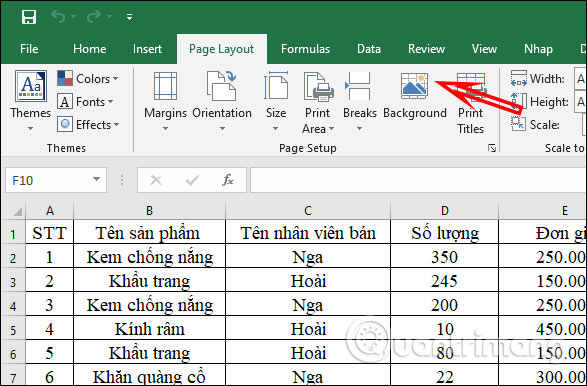Click the Save icon in quick access toolbar
The image size is (587, 386).
(x=29, y=16)
